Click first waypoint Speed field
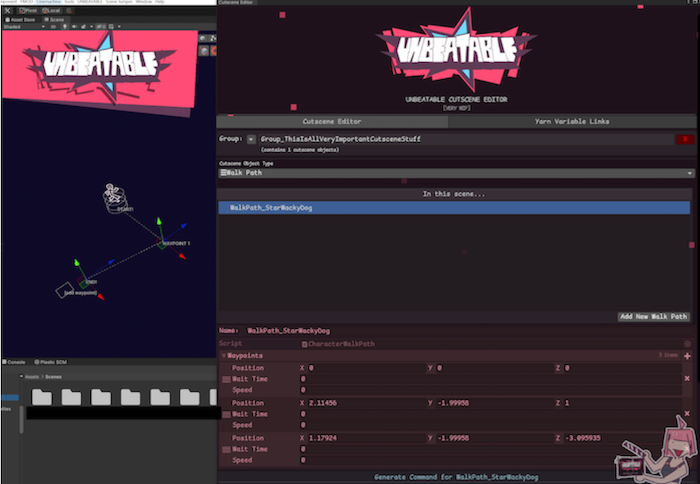700x484 pixels. point(491,390)
